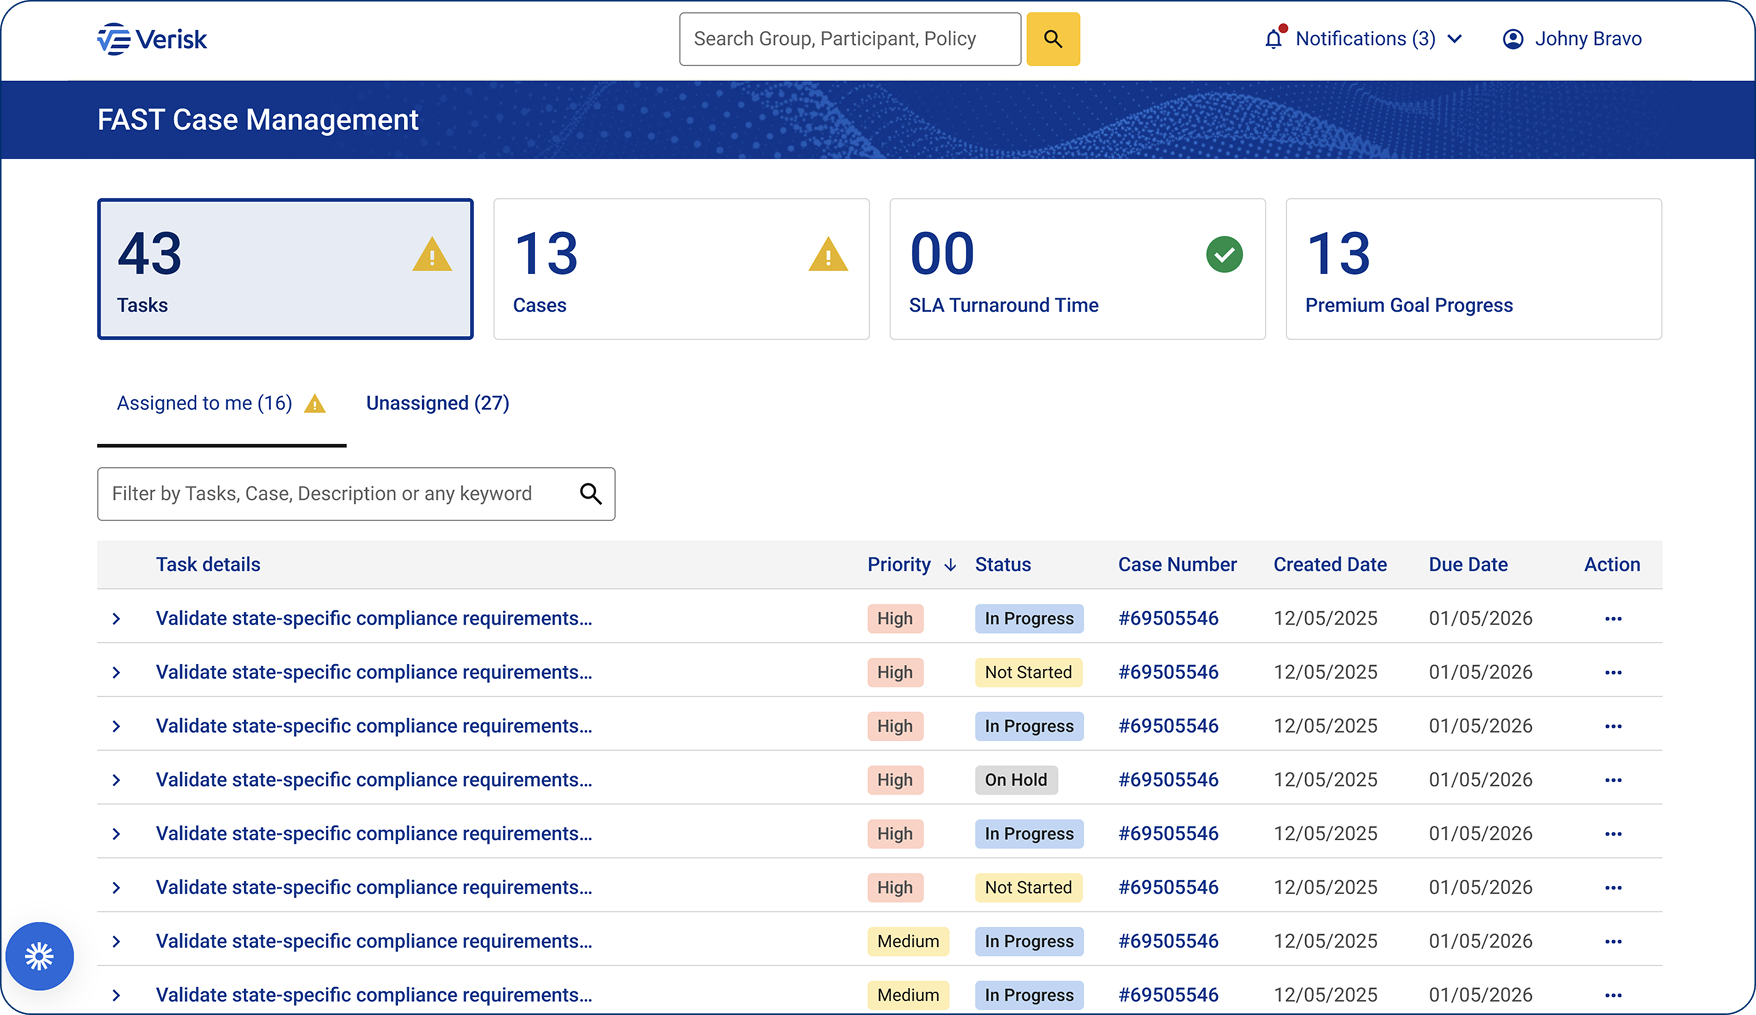Screen dimensions: 1756x1015
Task: Click the Case Number column header
Action: point(1177,565)
